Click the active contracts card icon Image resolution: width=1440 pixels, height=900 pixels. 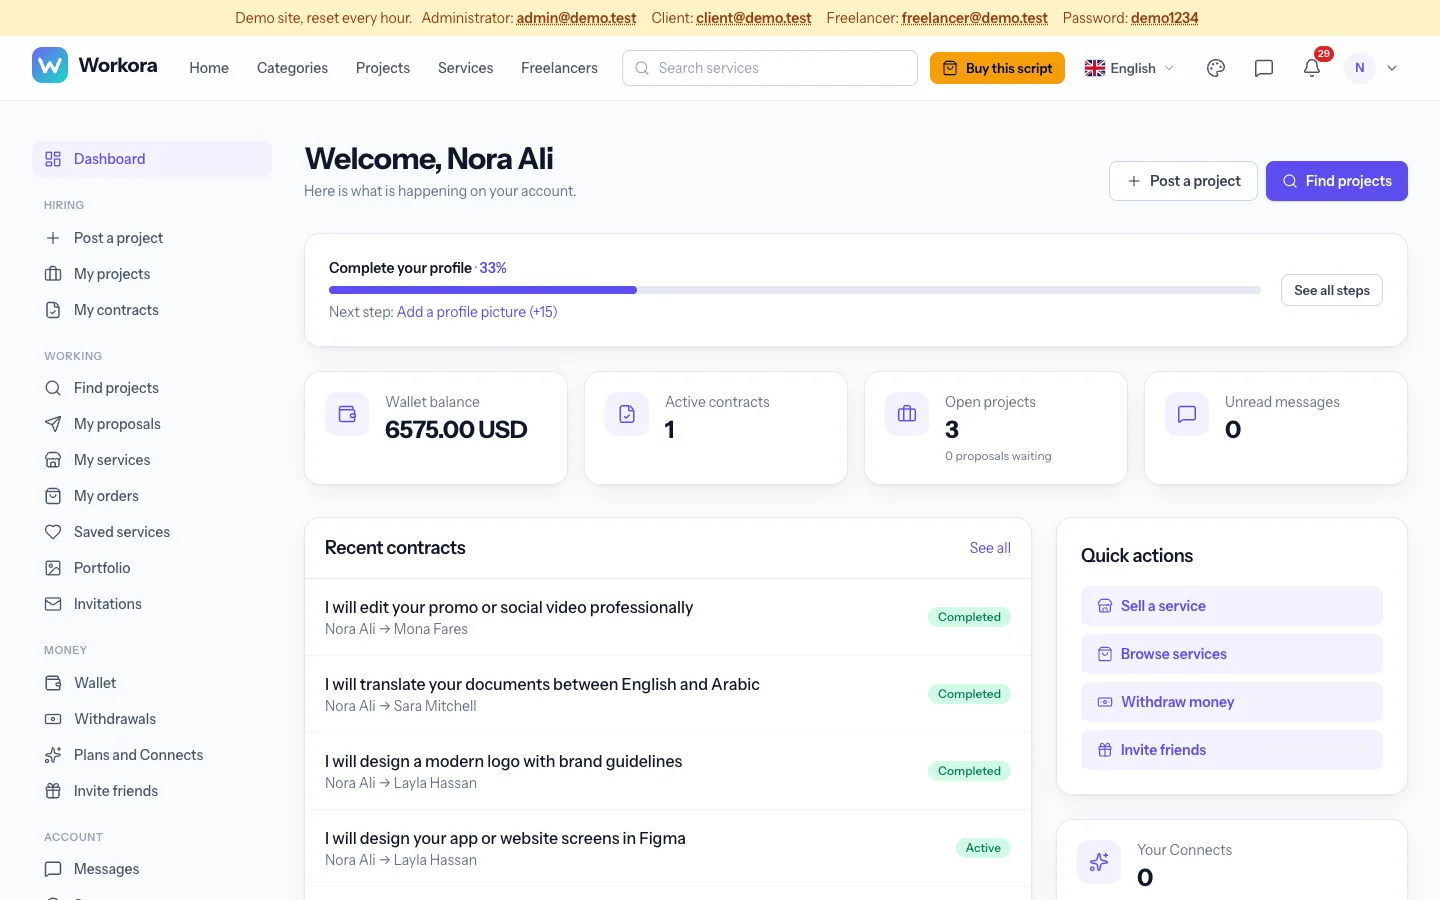pyautogui.click(x=627, y=414)
